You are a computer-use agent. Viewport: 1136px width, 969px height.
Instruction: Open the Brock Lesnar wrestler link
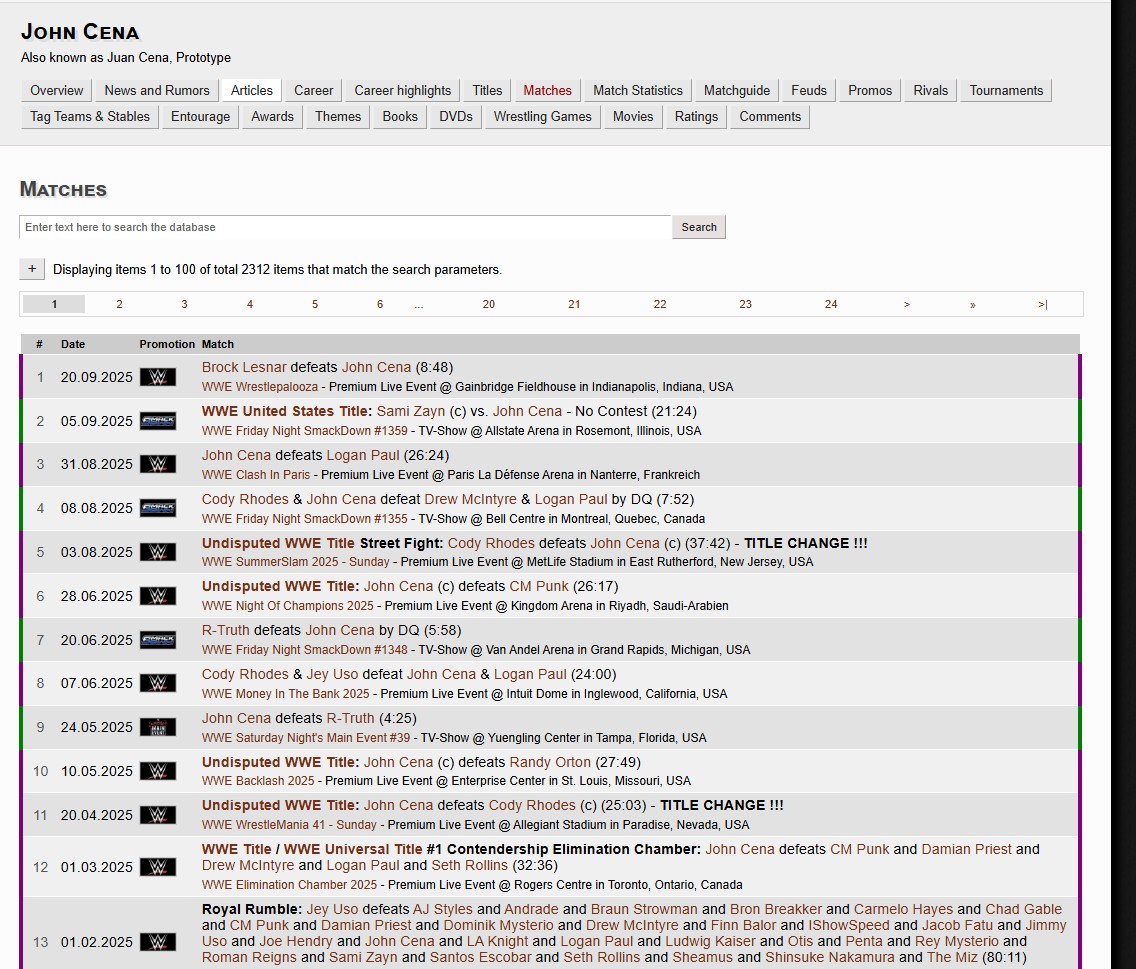[243, 367]
